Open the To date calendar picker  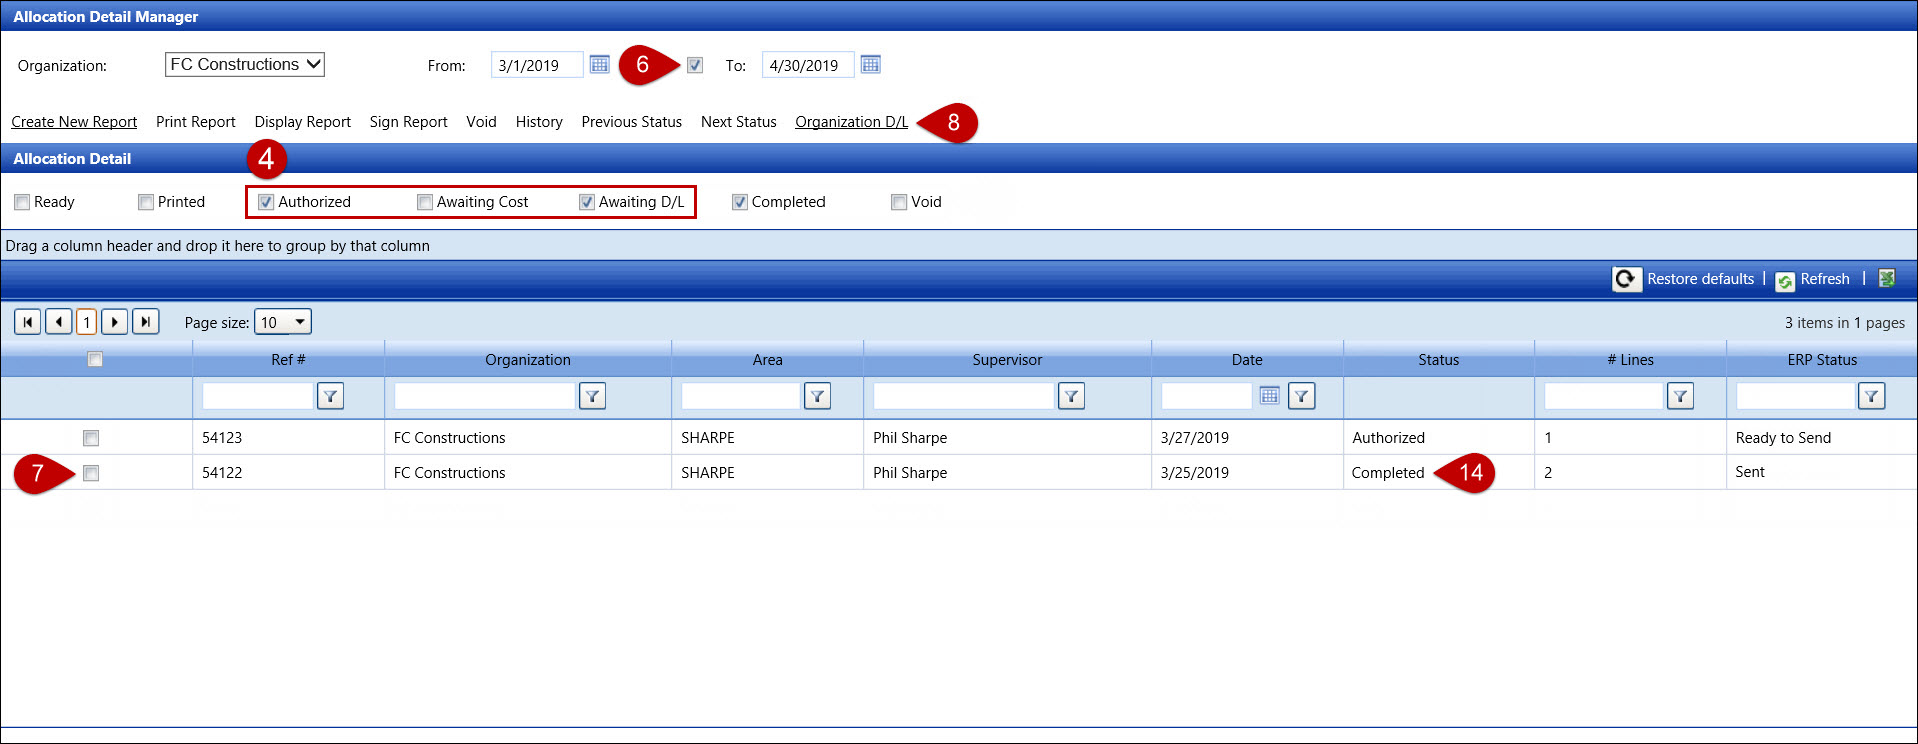point(870,65)
